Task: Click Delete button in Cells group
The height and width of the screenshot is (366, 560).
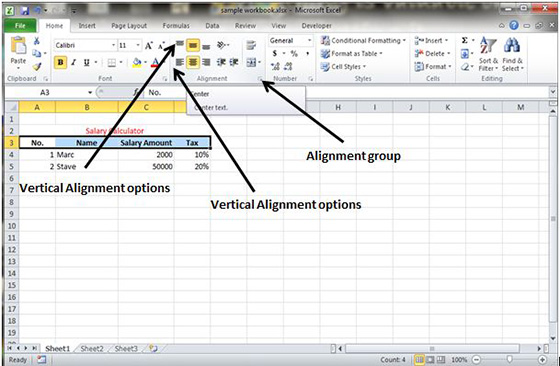Action: 432,54
